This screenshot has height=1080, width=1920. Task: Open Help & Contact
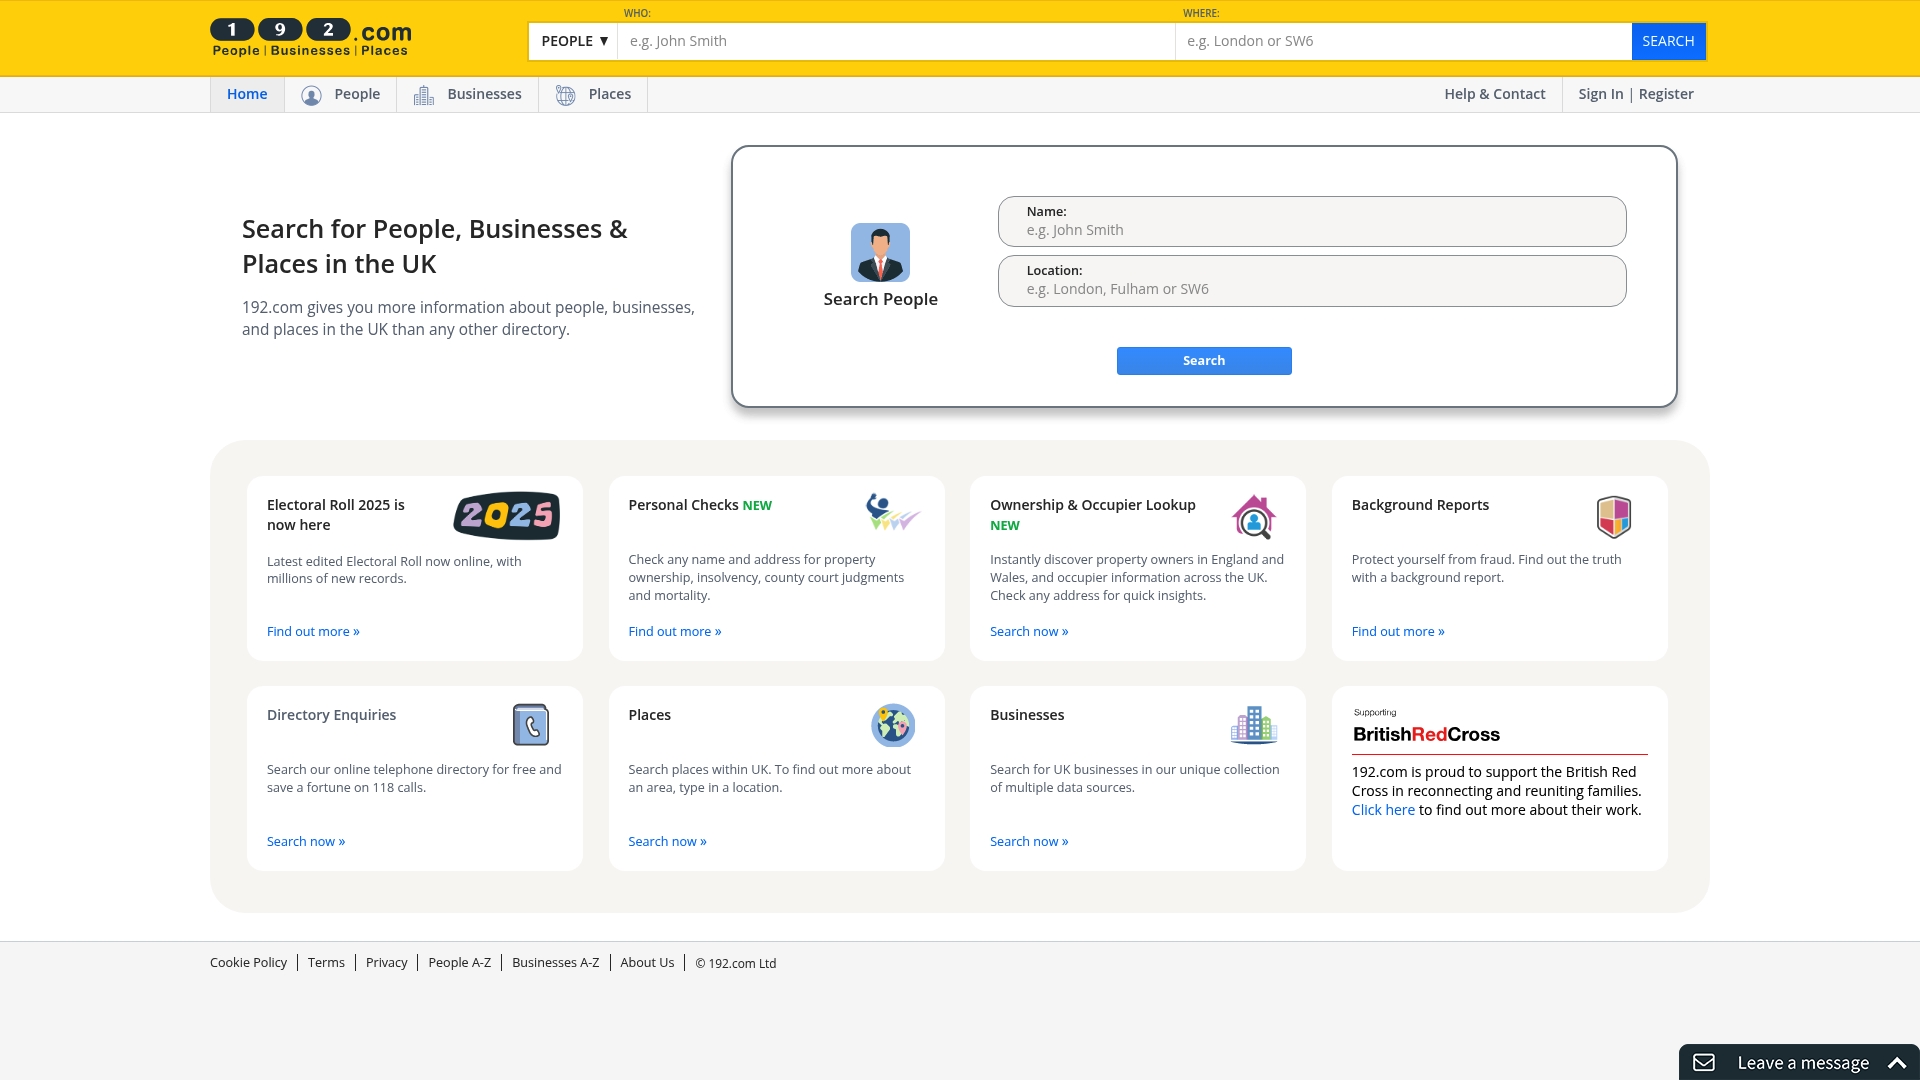[x=1494, y=94]
